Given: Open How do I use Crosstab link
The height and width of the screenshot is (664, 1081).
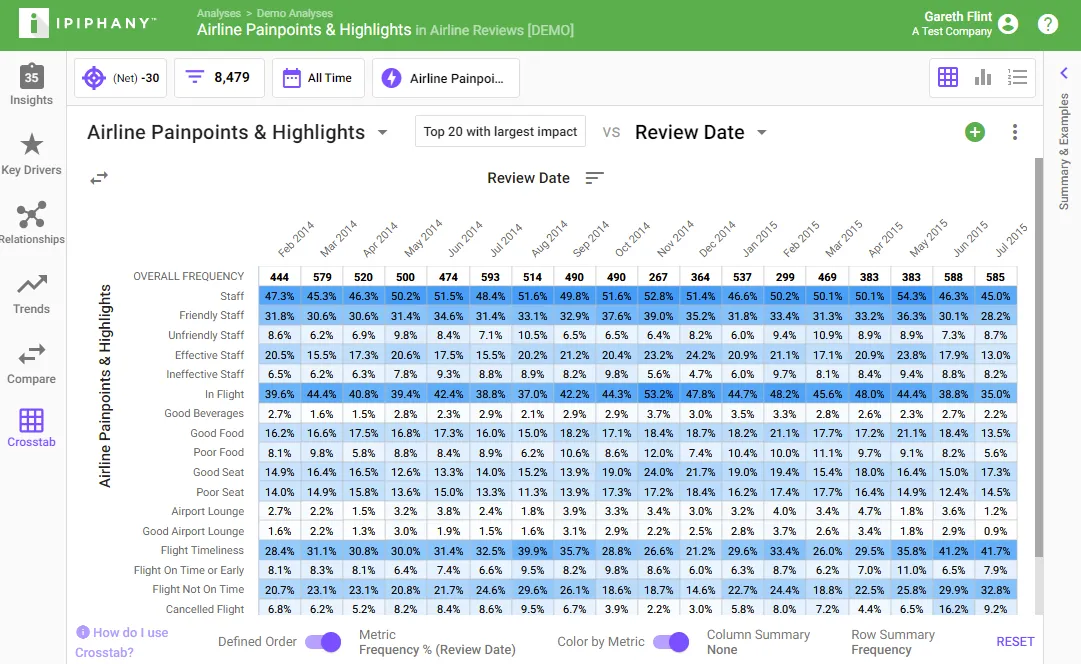Looking at the screenshot, I should click(123, 642).
